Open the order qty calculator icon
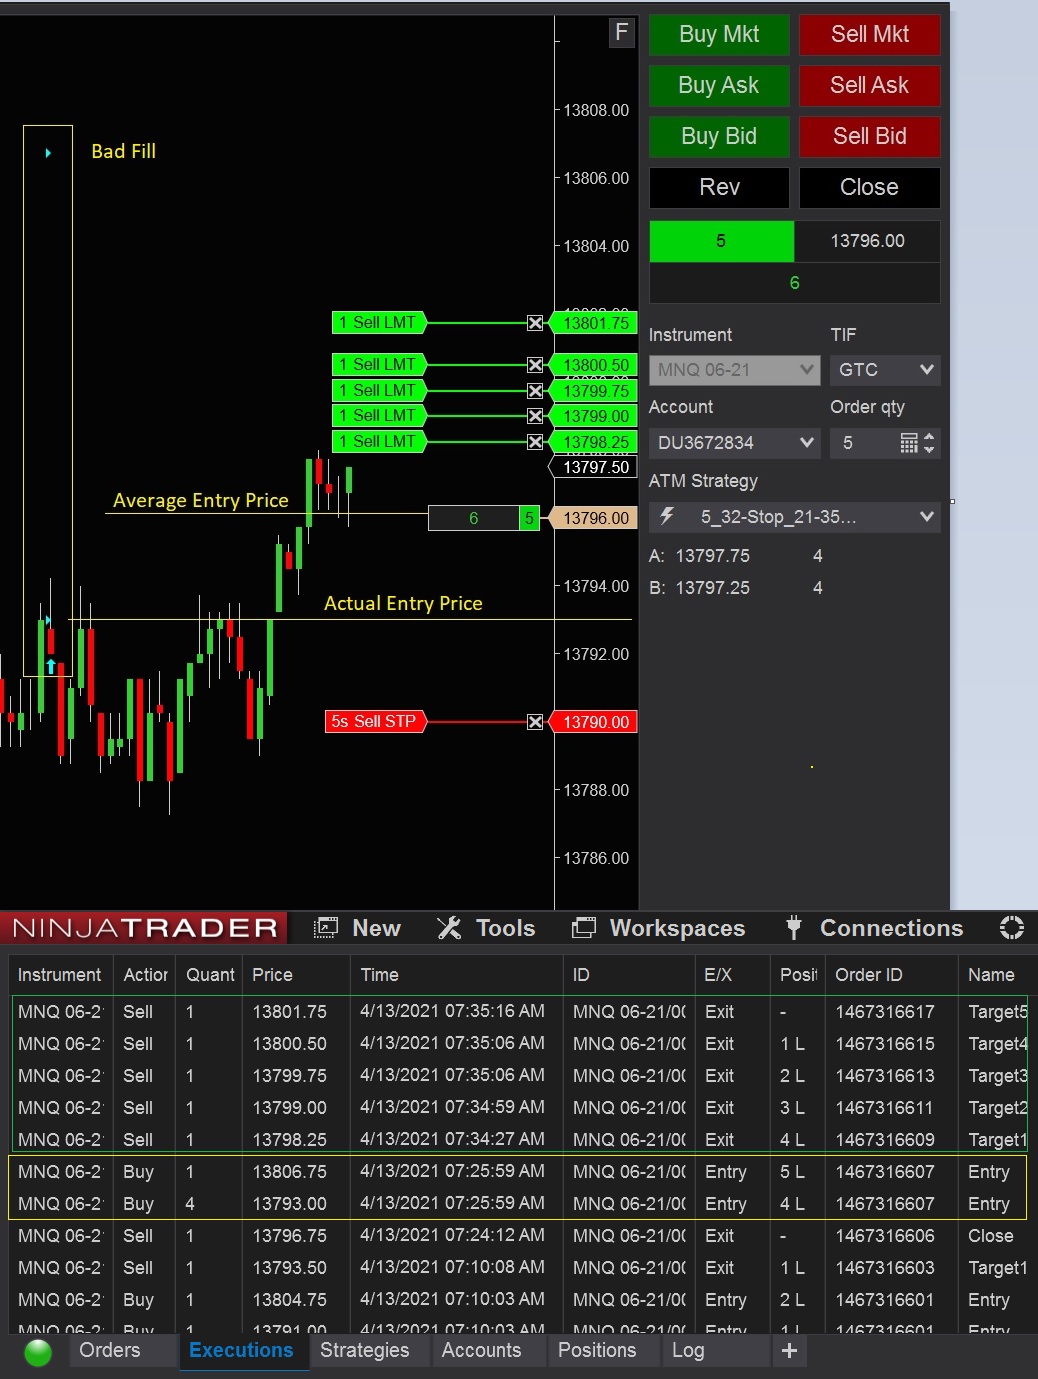The width and height of the screenshot is (1038, 1379). (x=908, y=443)
